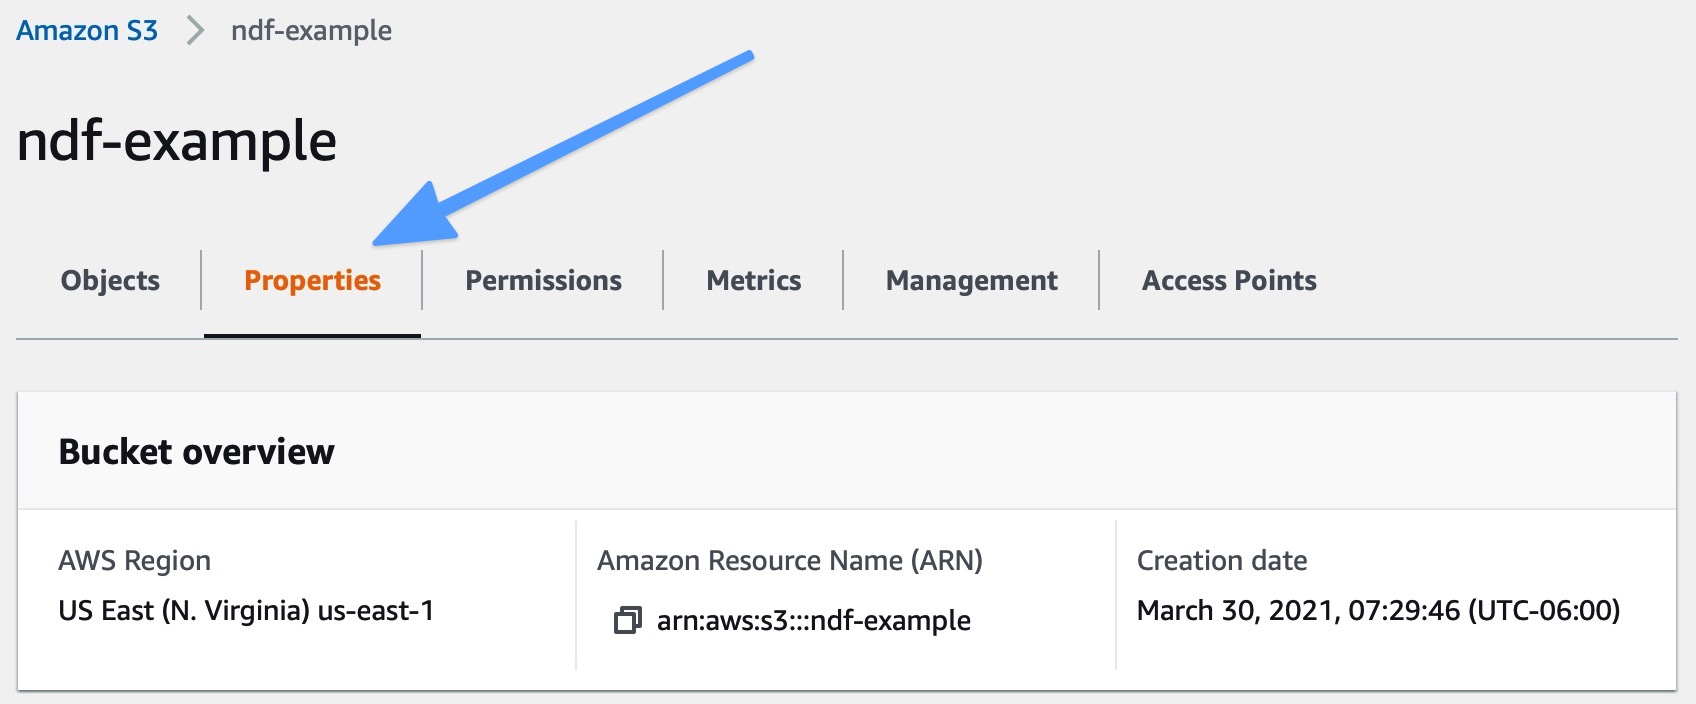Click the AWS Region label
The width and height of the screenshot is (1696, 704).
tap(134, 561)
